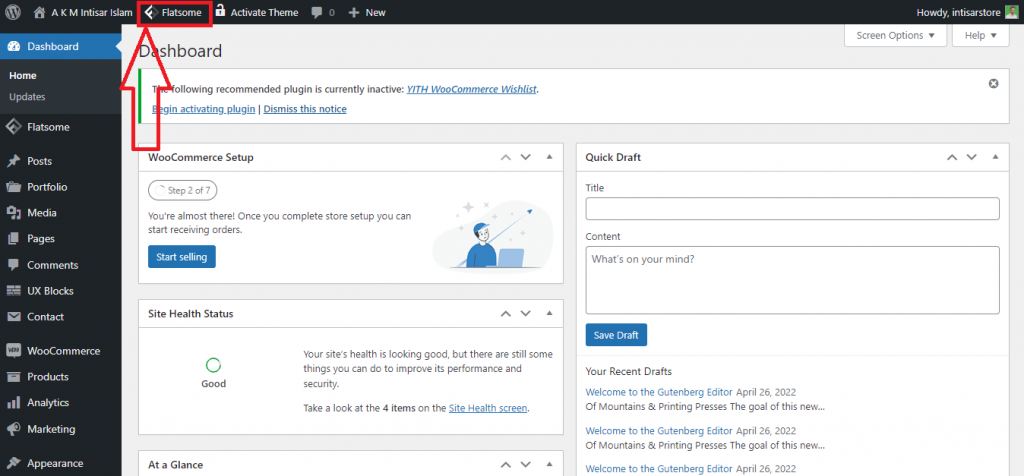Screen dimensions: 1024x476
Task: Click the Comments speech bubble icon
Action: point(14,265)
